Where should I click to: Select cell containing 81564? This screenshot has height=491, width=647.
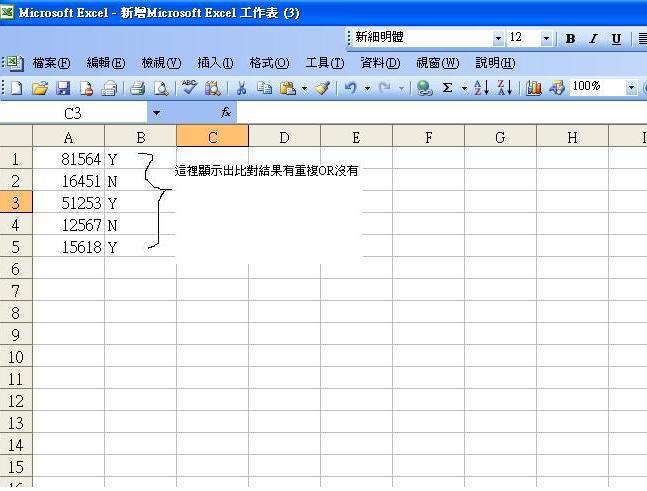point(68,159)
